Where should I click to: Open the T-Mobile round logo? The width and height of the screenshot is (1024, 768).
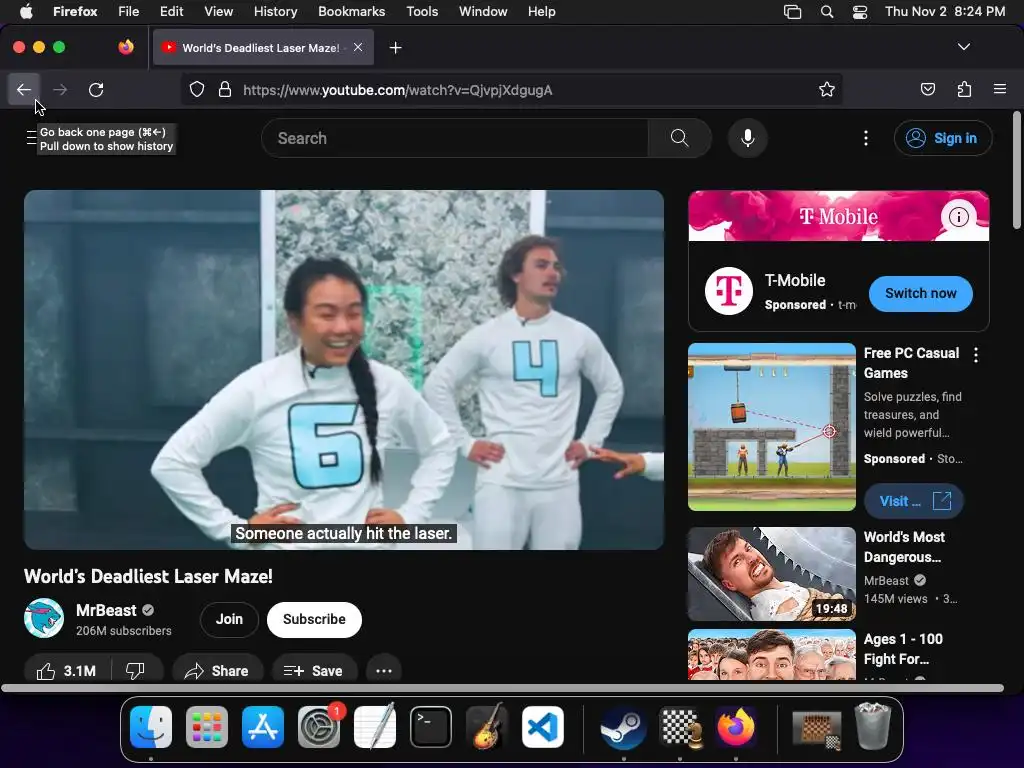click(x=729, y=291)
